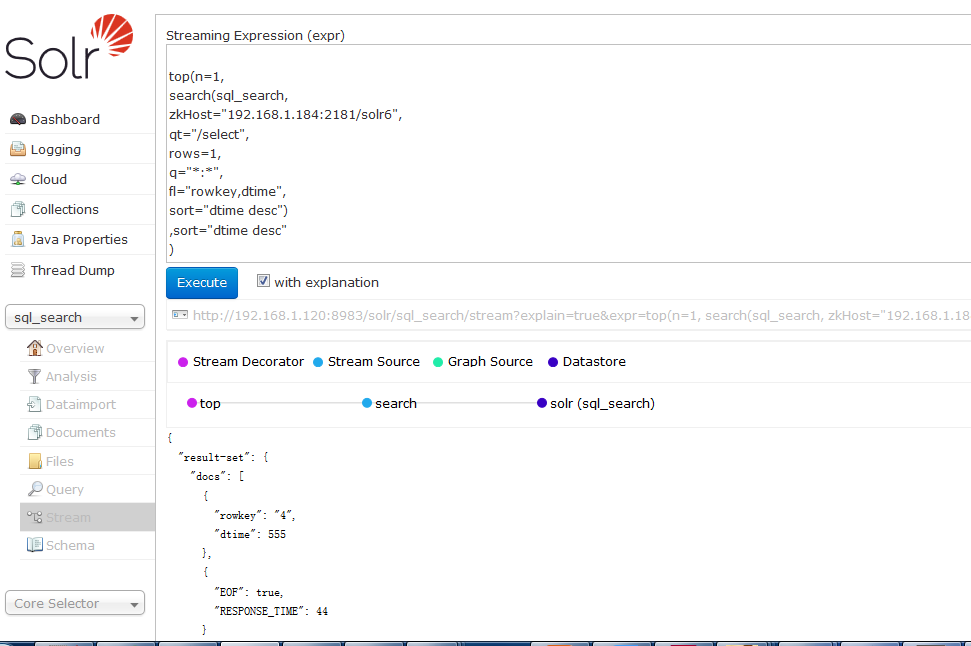Click the Documents icon
This screenshot has height=646, width=971.
(x=35, y=432)
